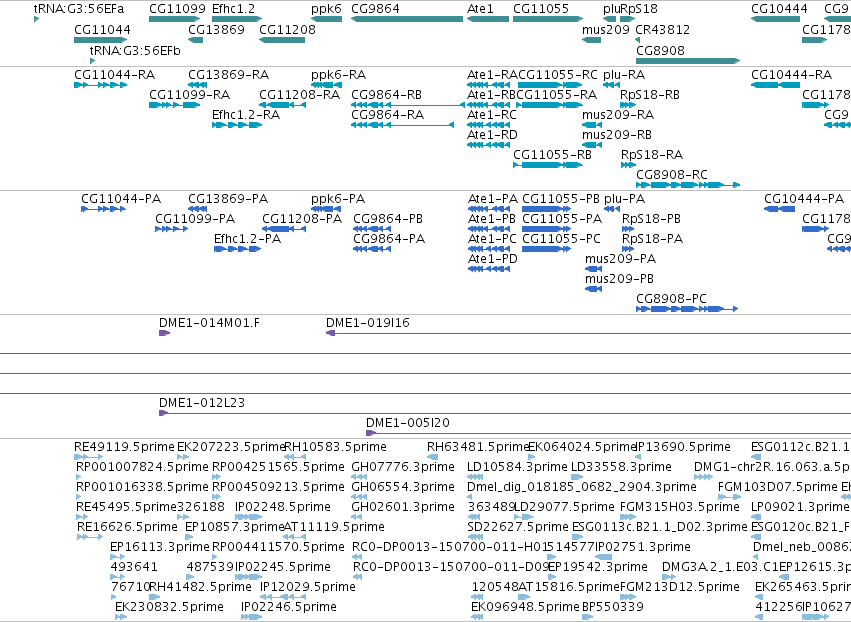
Task: Select the DME1-005I20 clone label
Action: click(x=408, y=423)
